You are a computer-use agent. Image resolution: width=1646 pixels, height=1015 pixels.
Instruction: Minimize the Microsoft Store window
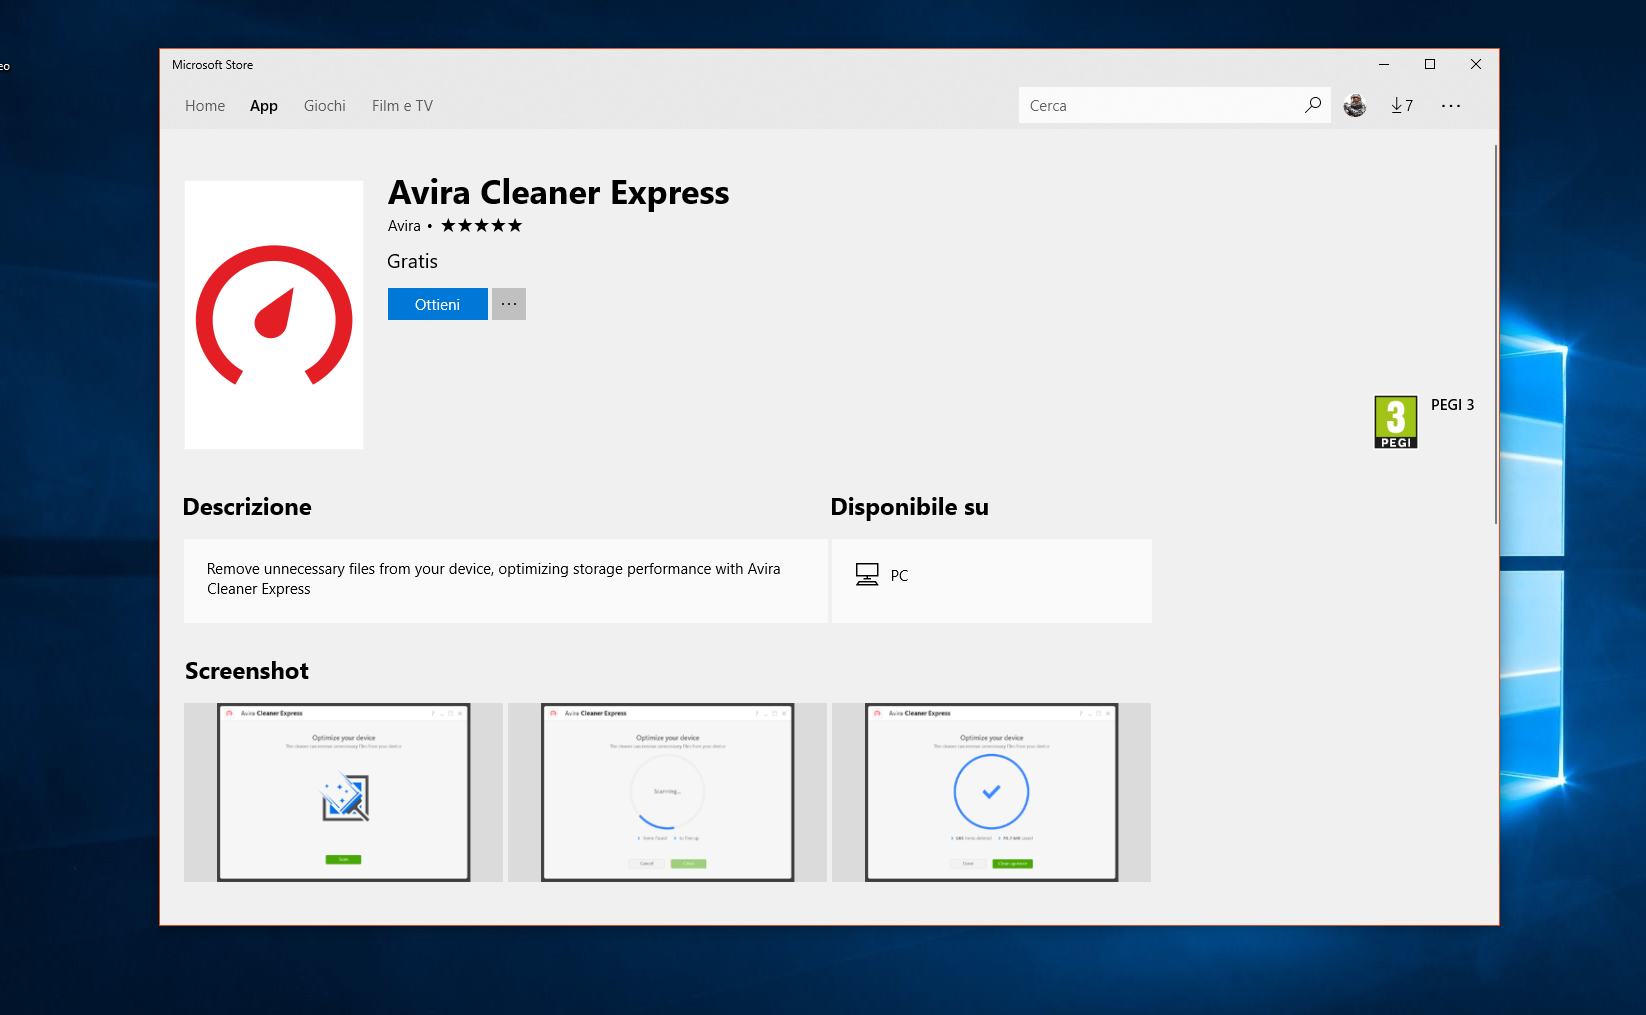(x=1384, y=64)
